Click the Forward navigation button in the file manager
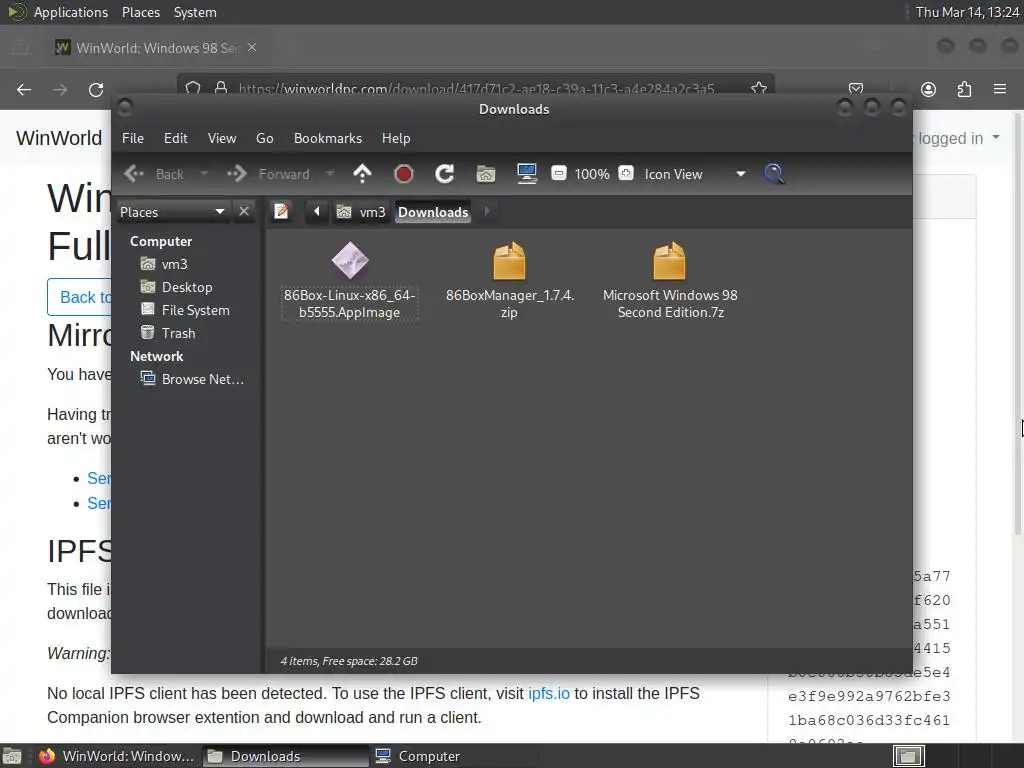 pos(268,174)
